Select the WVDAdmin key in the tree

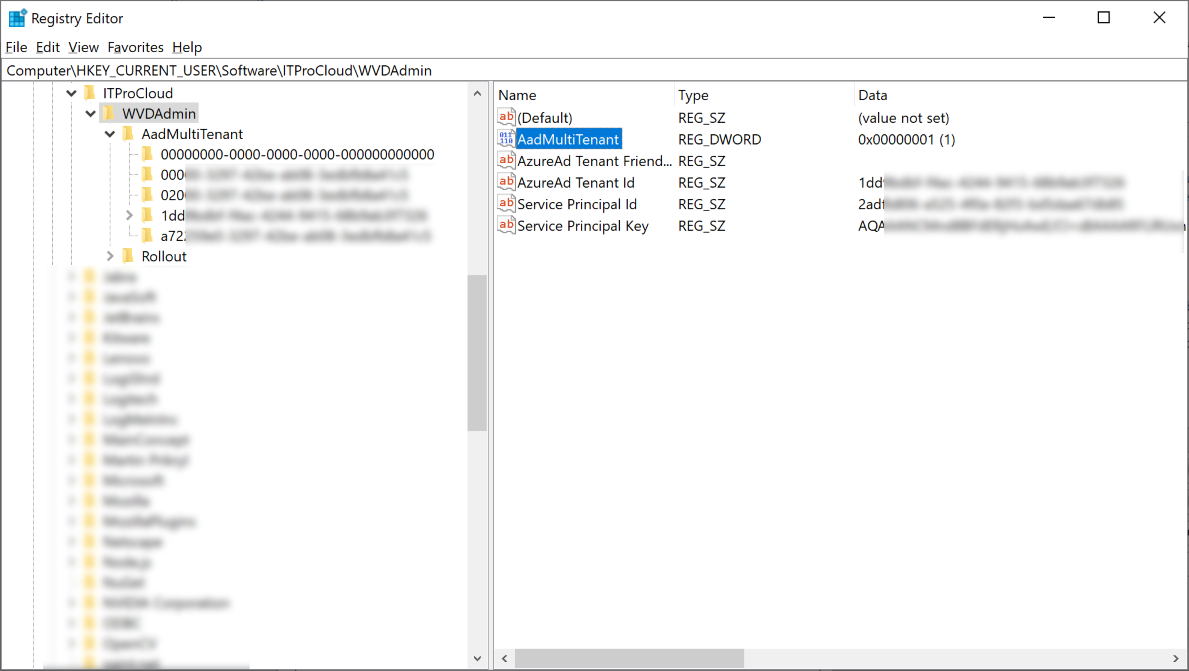(159, 114)
